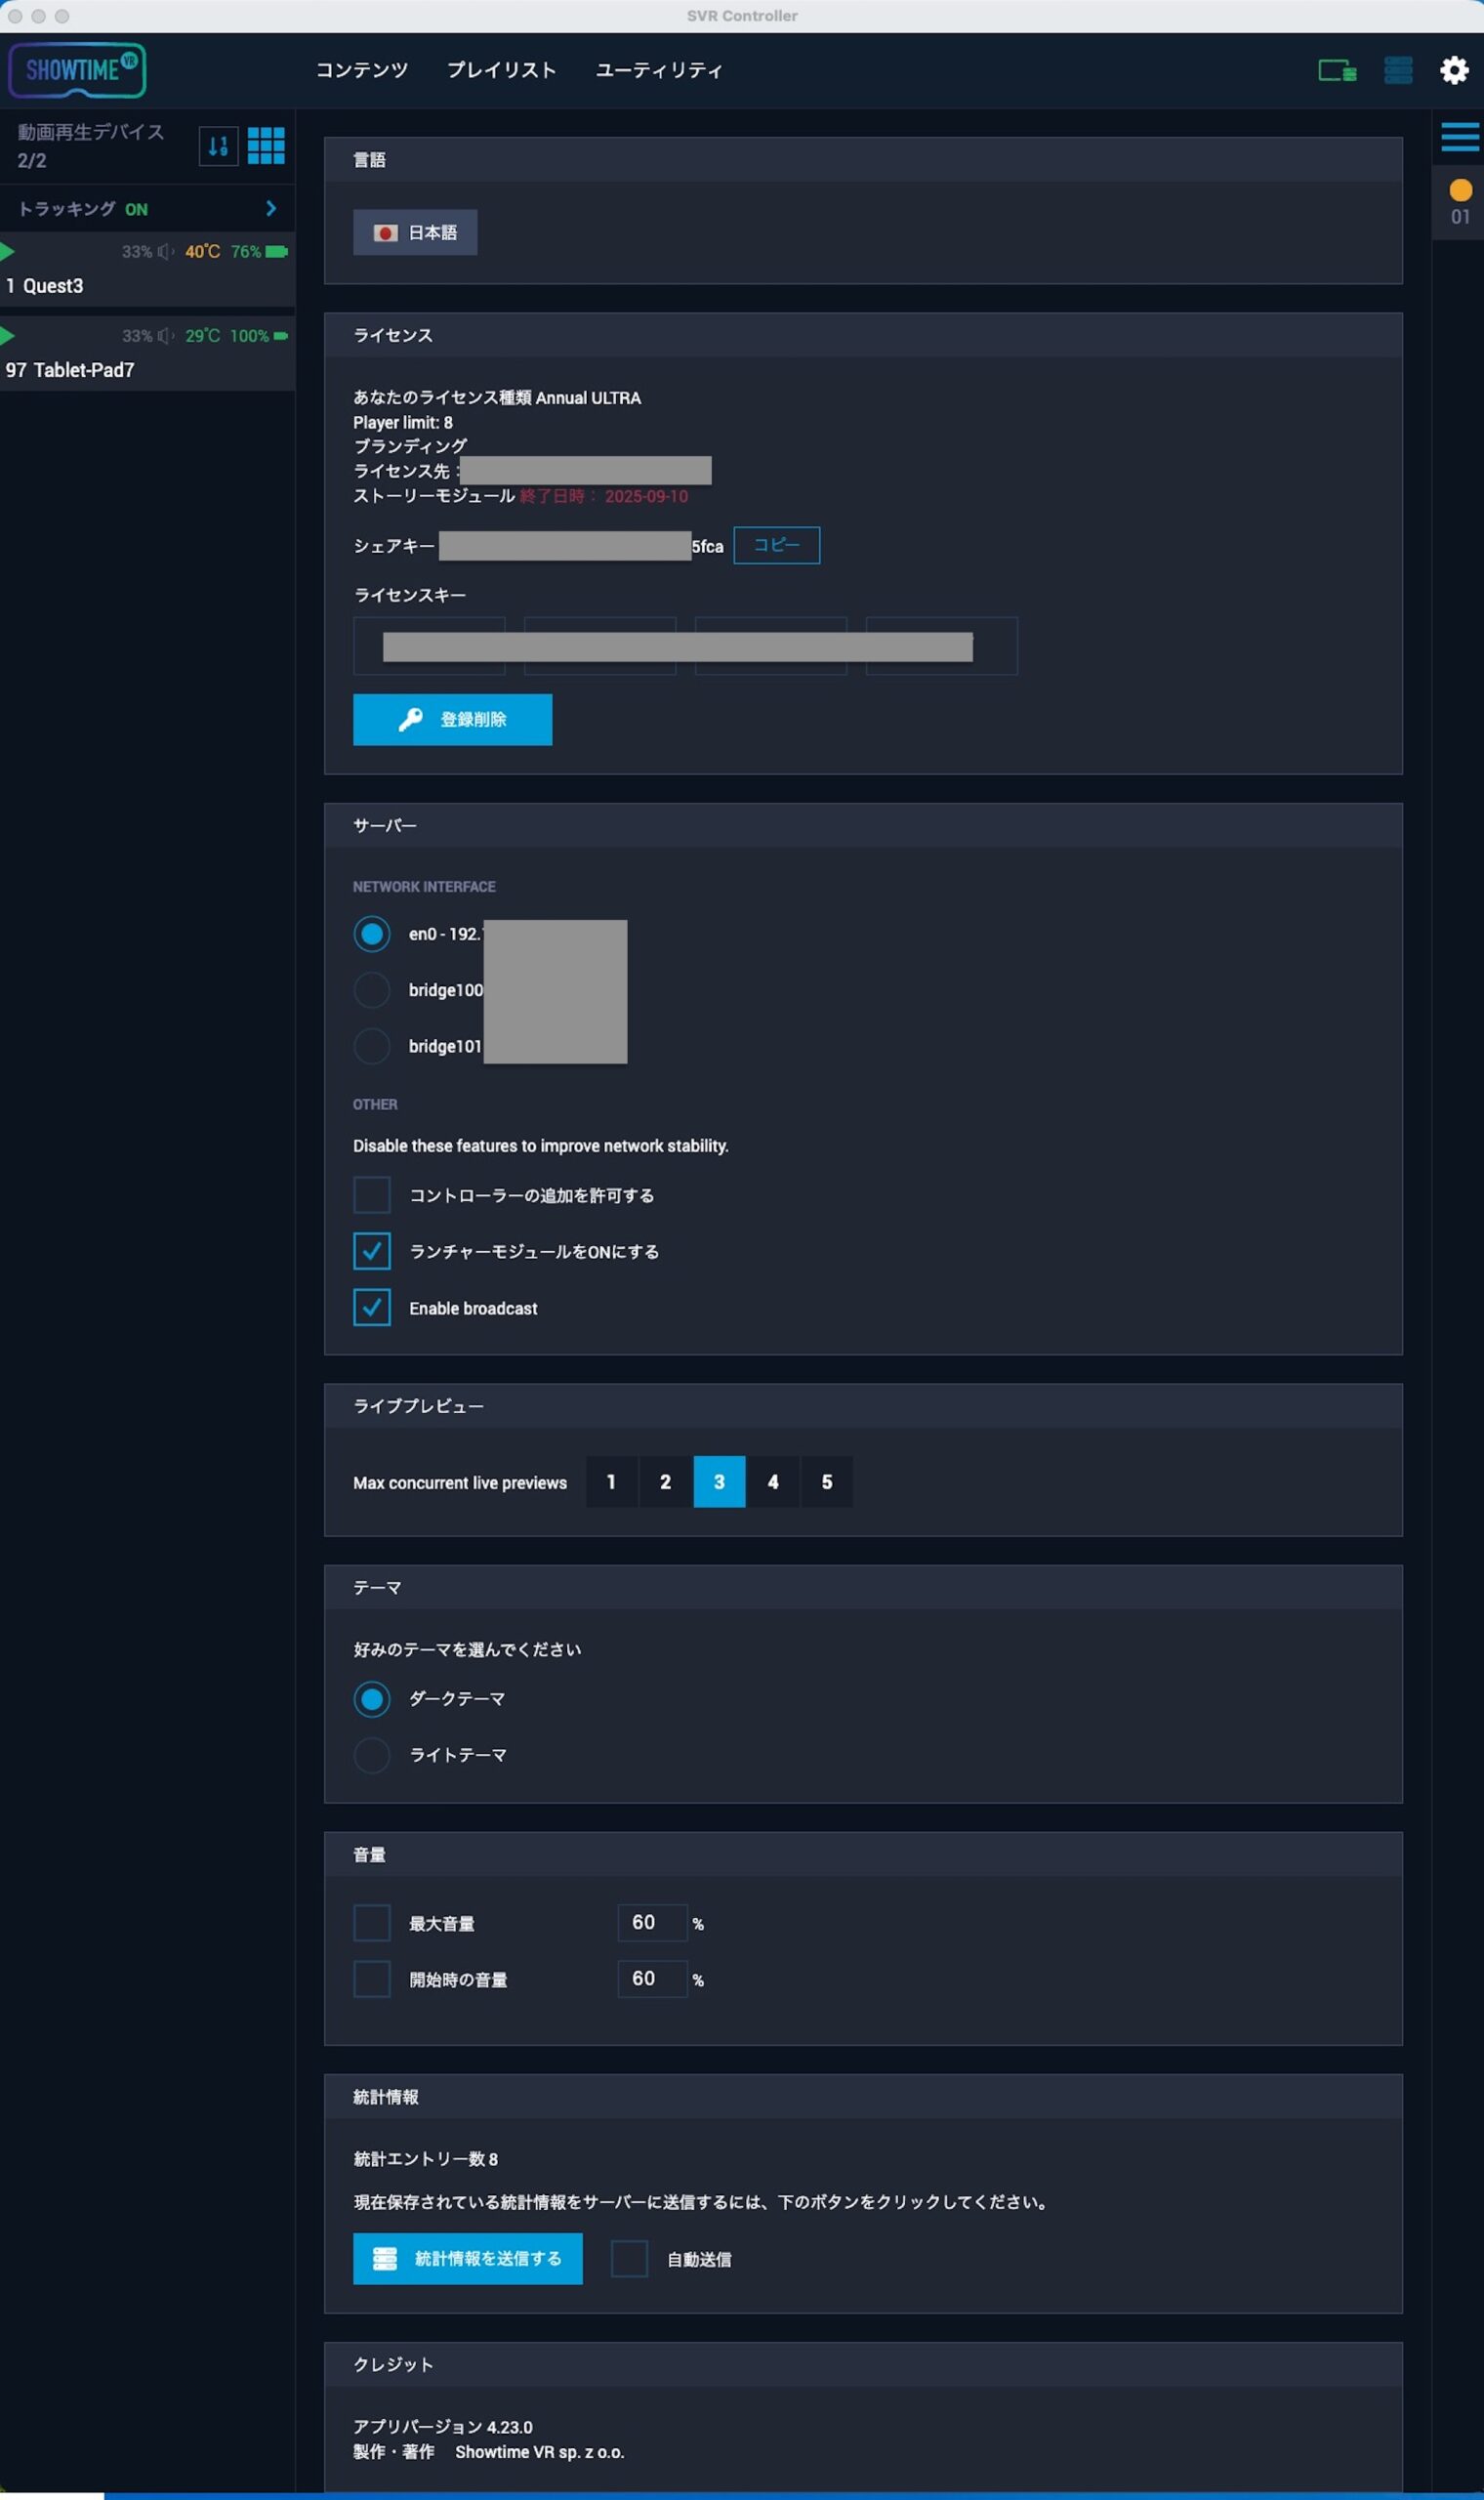Viewport: 1484px width, 2500px height.
Task: Click the blue server stack icon
Action: (1398, 70)
